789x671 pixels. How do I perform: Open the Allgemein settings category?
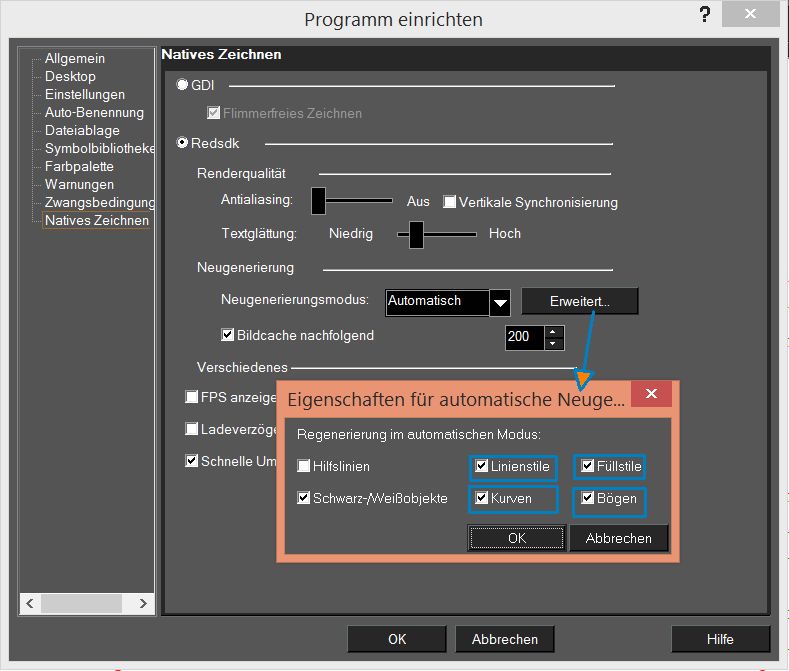(74, 58)
